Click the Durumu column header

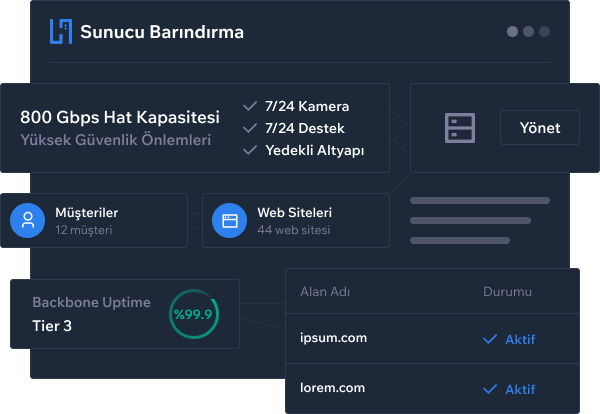507,292
